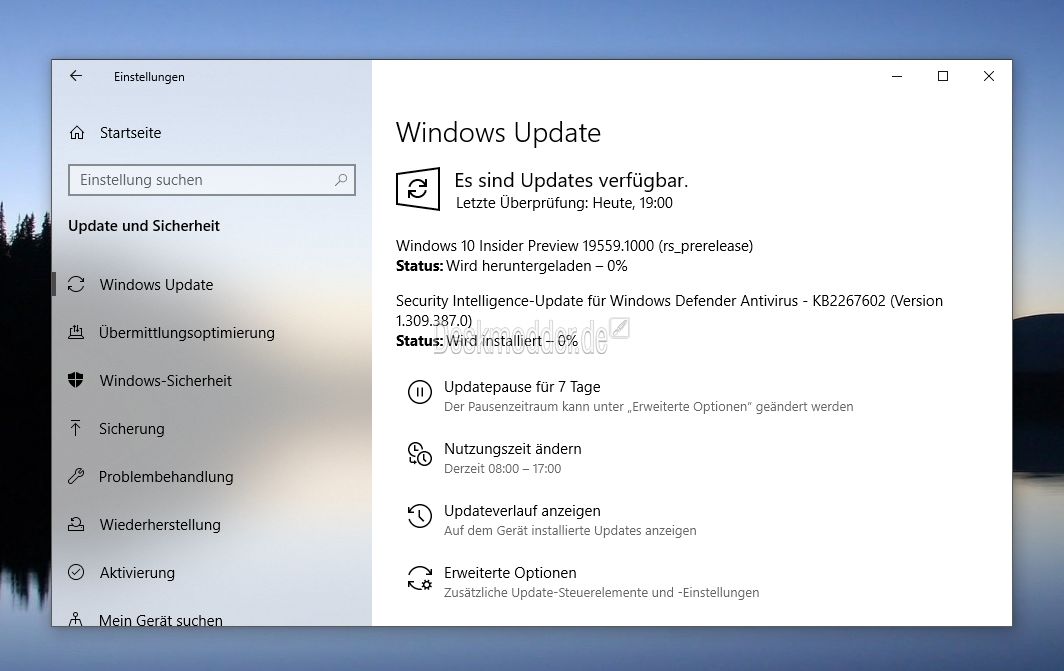Click 'Es sind Updates verfügbar.' text

click(571, 180)
